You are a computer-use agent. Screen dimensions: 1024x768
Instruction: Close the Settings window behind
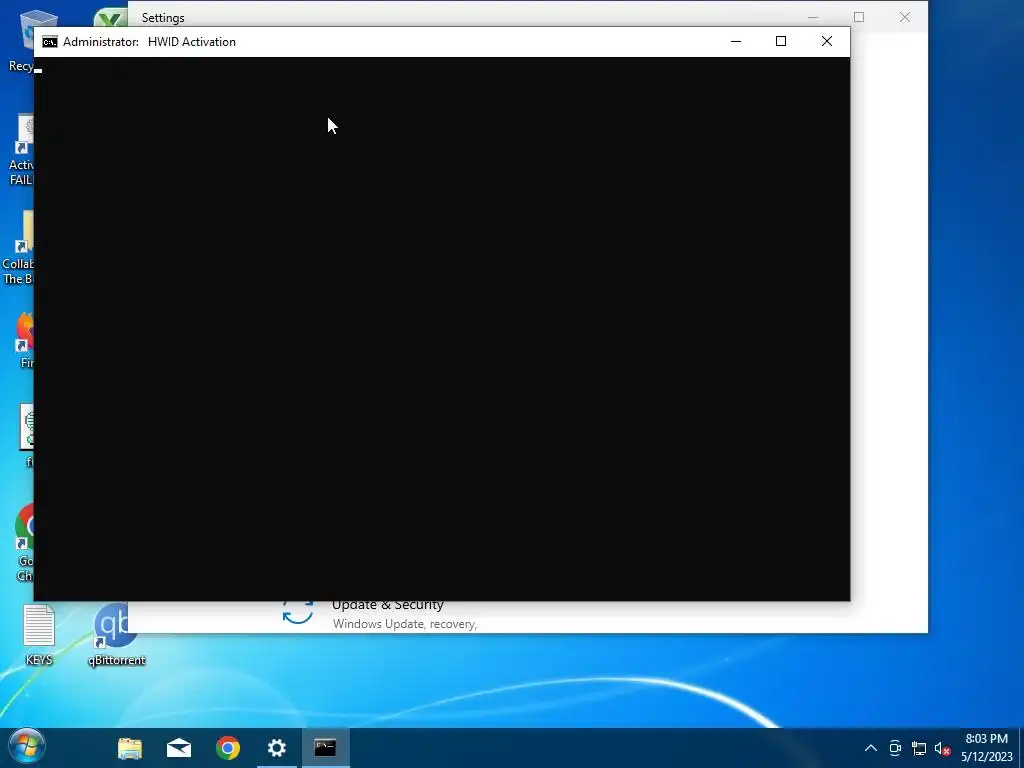pyautogui.click(x=904, y=17)
